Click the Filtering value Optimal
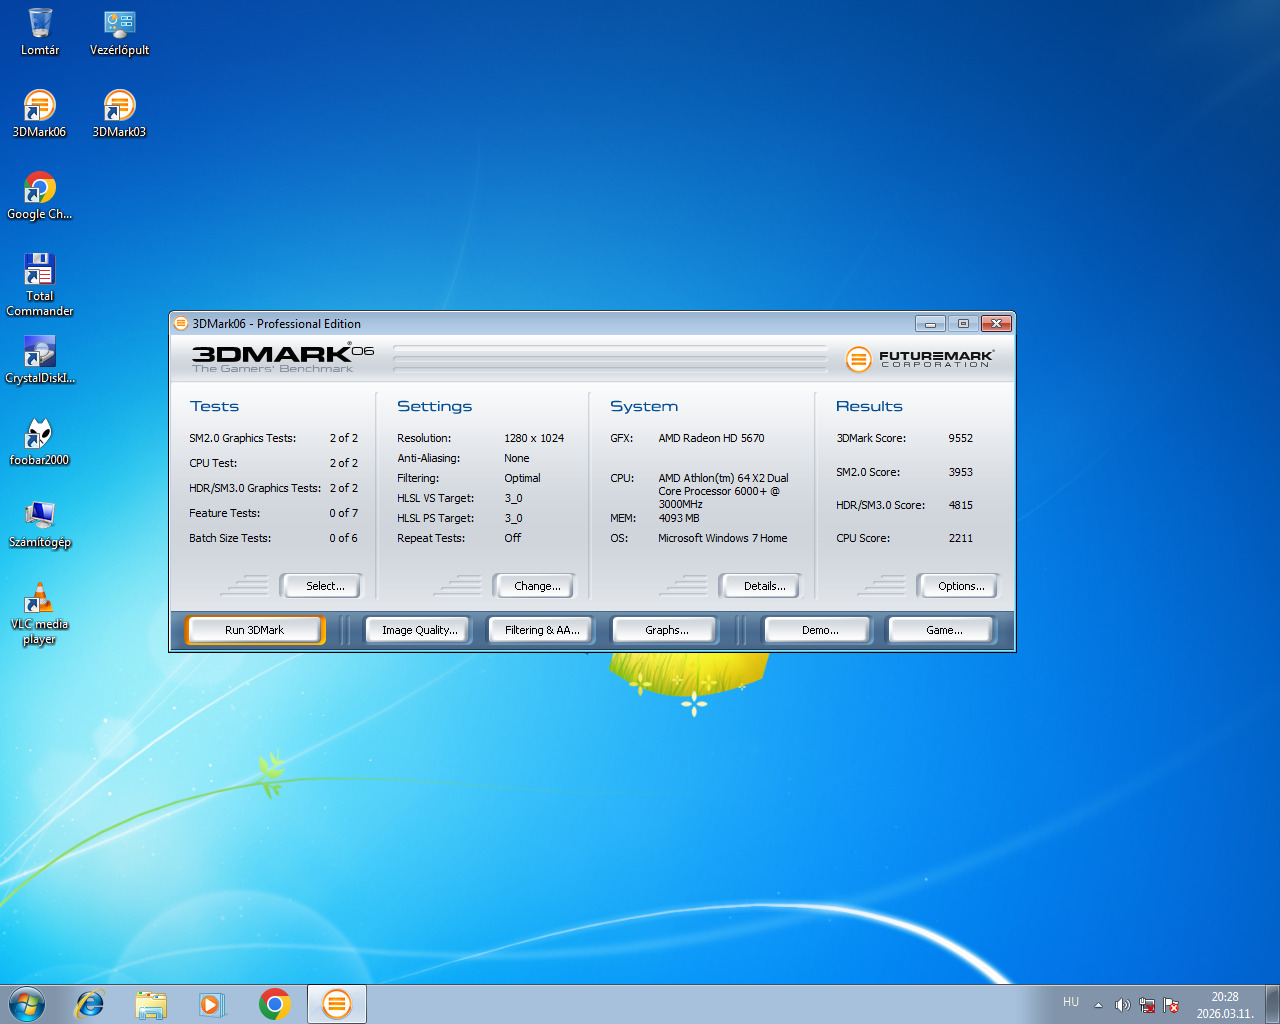The image size is (1280, 1024). [x=522, y=478]
